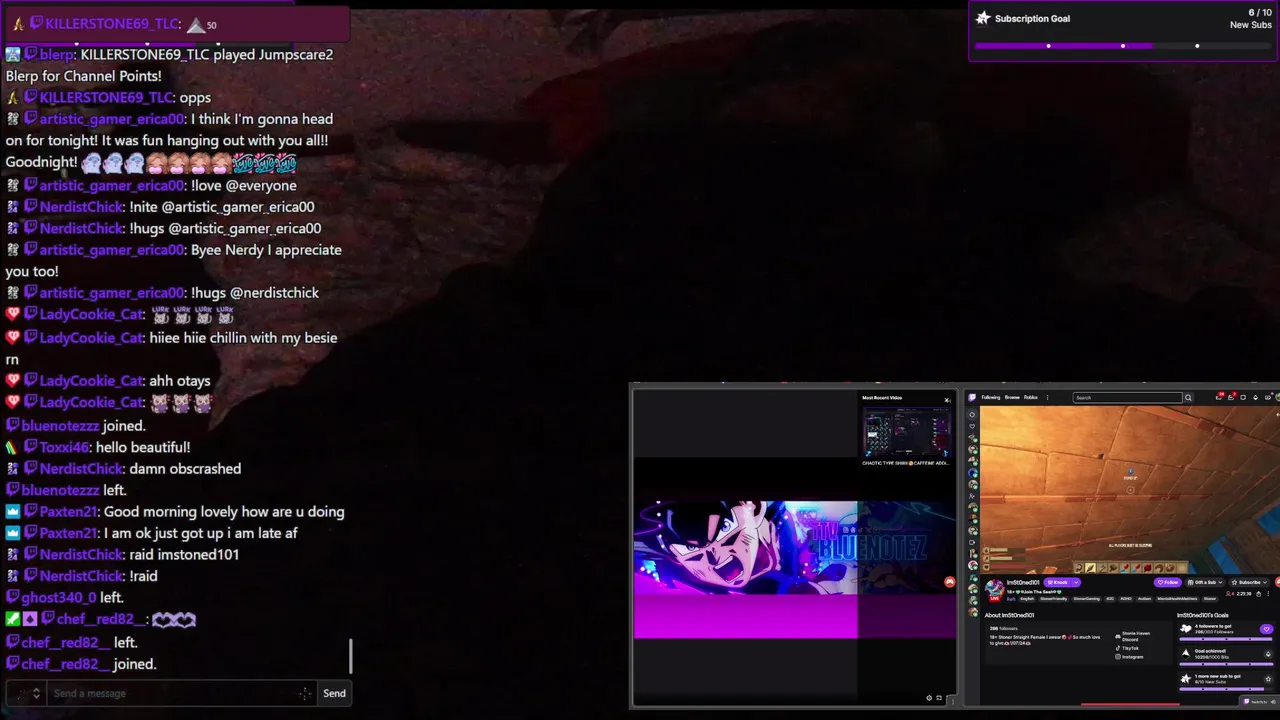1280x720 pixels.
Task: Click the MentalHealthMatters tag
Action: [1177, 599]
